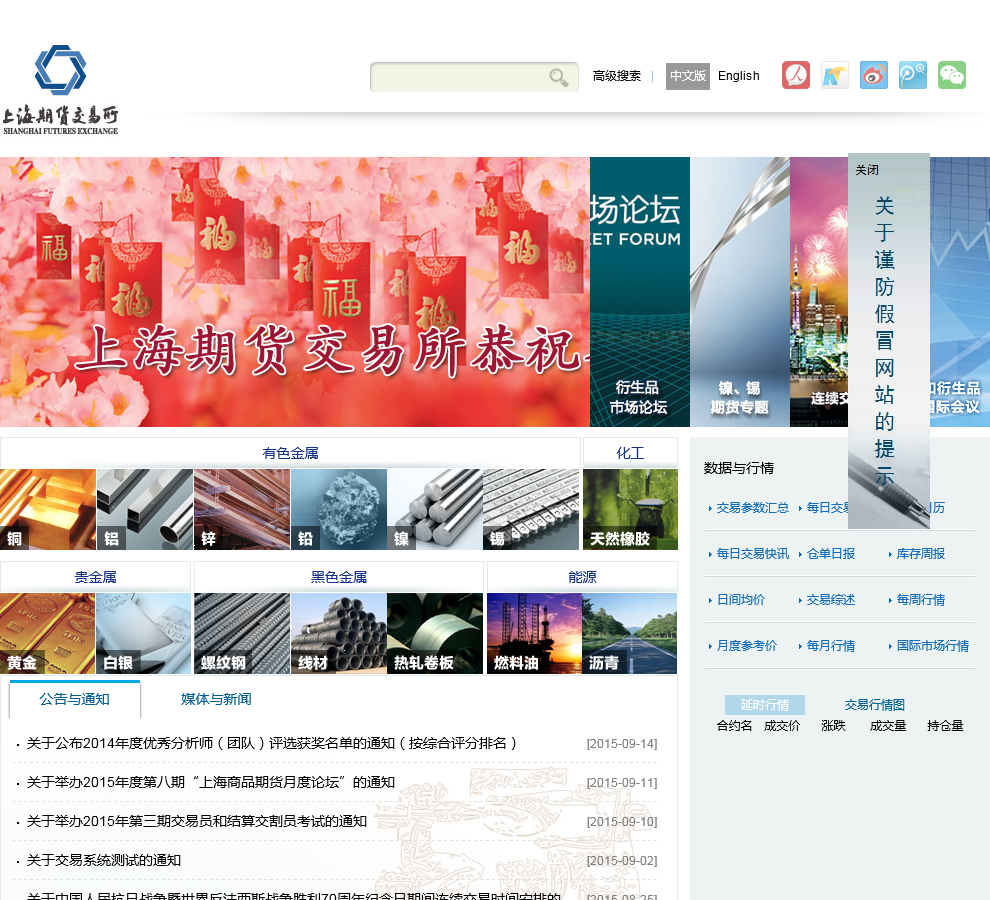990x900 pixels.
Task: Open the 有色金属 category header
Action: [x=290, y=453]
